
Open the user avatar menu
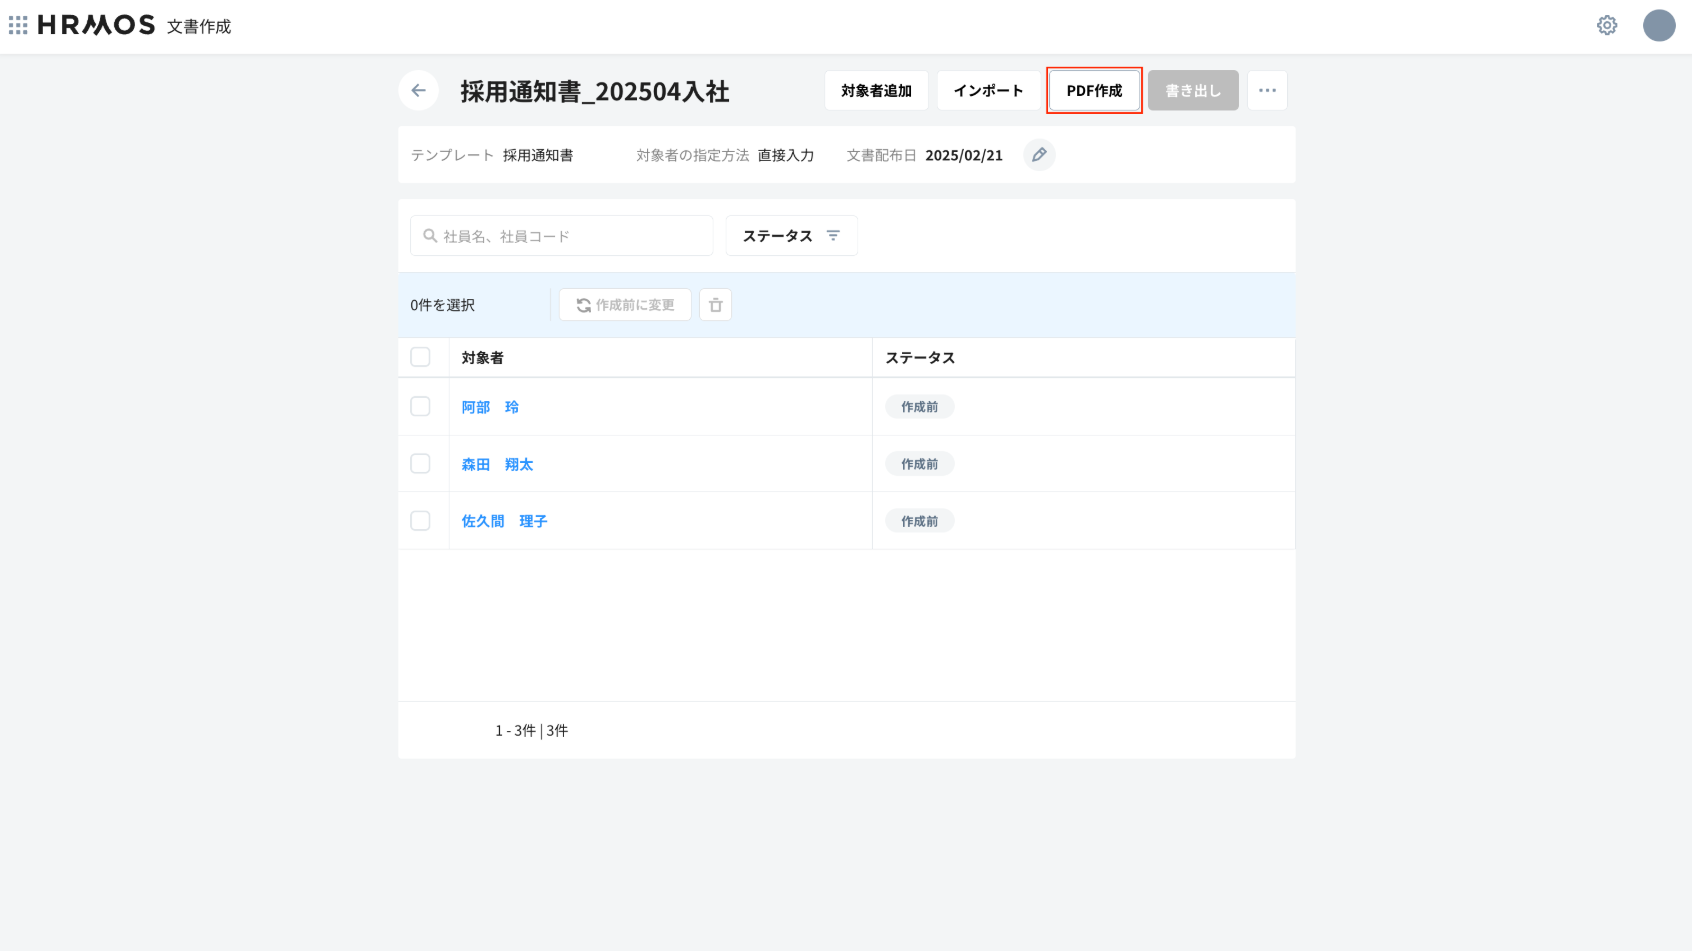pos(1659,25)
